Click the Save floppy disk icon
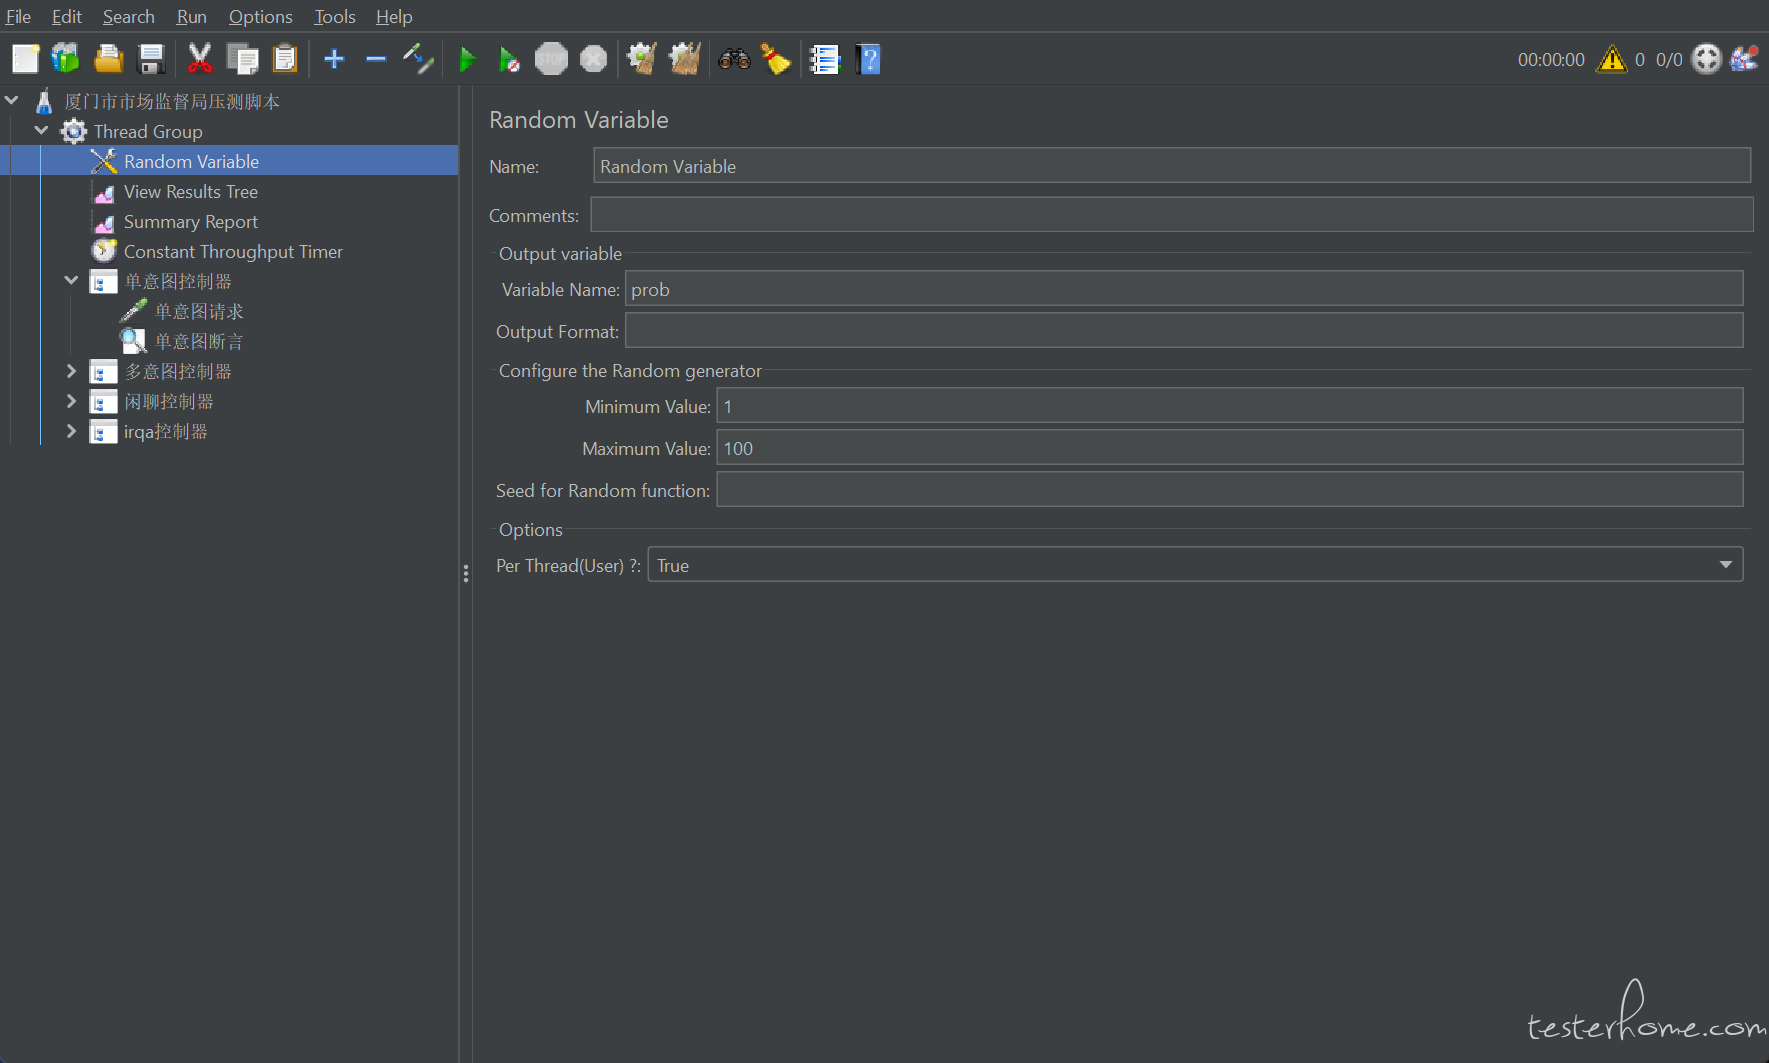The height and width of the screenshot is (1063, 1769). (x=151, y=60)
